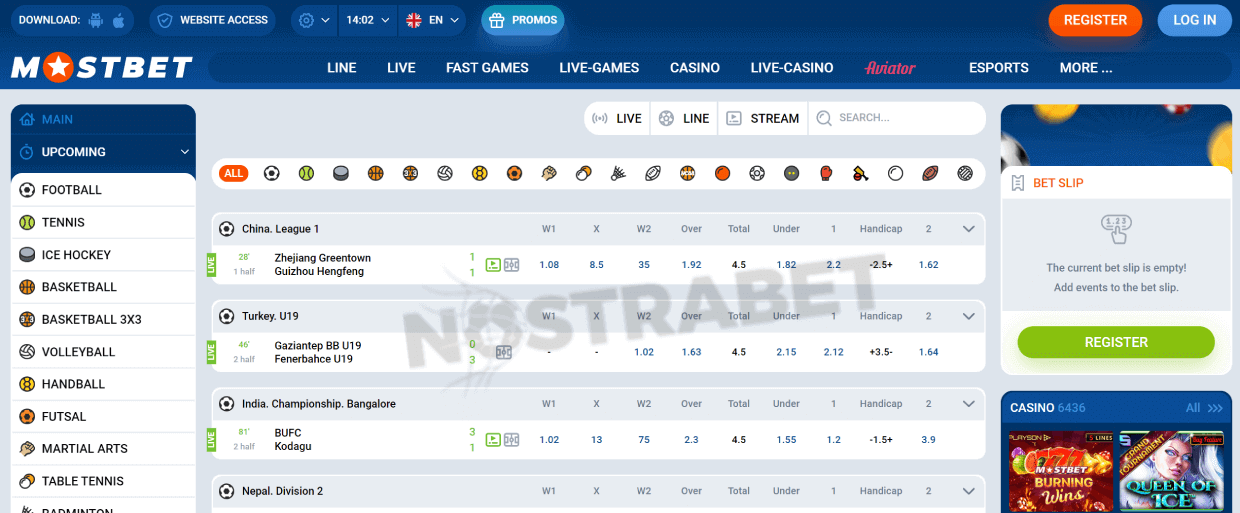This screenshot has height=513, width=1240.
Task: Open live stream for BUFC vs Kodagu
Action: click(493, 439)
